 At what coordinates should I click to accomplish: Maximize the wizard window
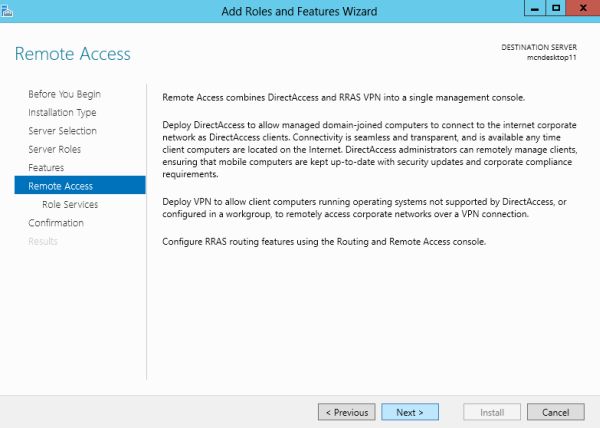pos(555,9)
